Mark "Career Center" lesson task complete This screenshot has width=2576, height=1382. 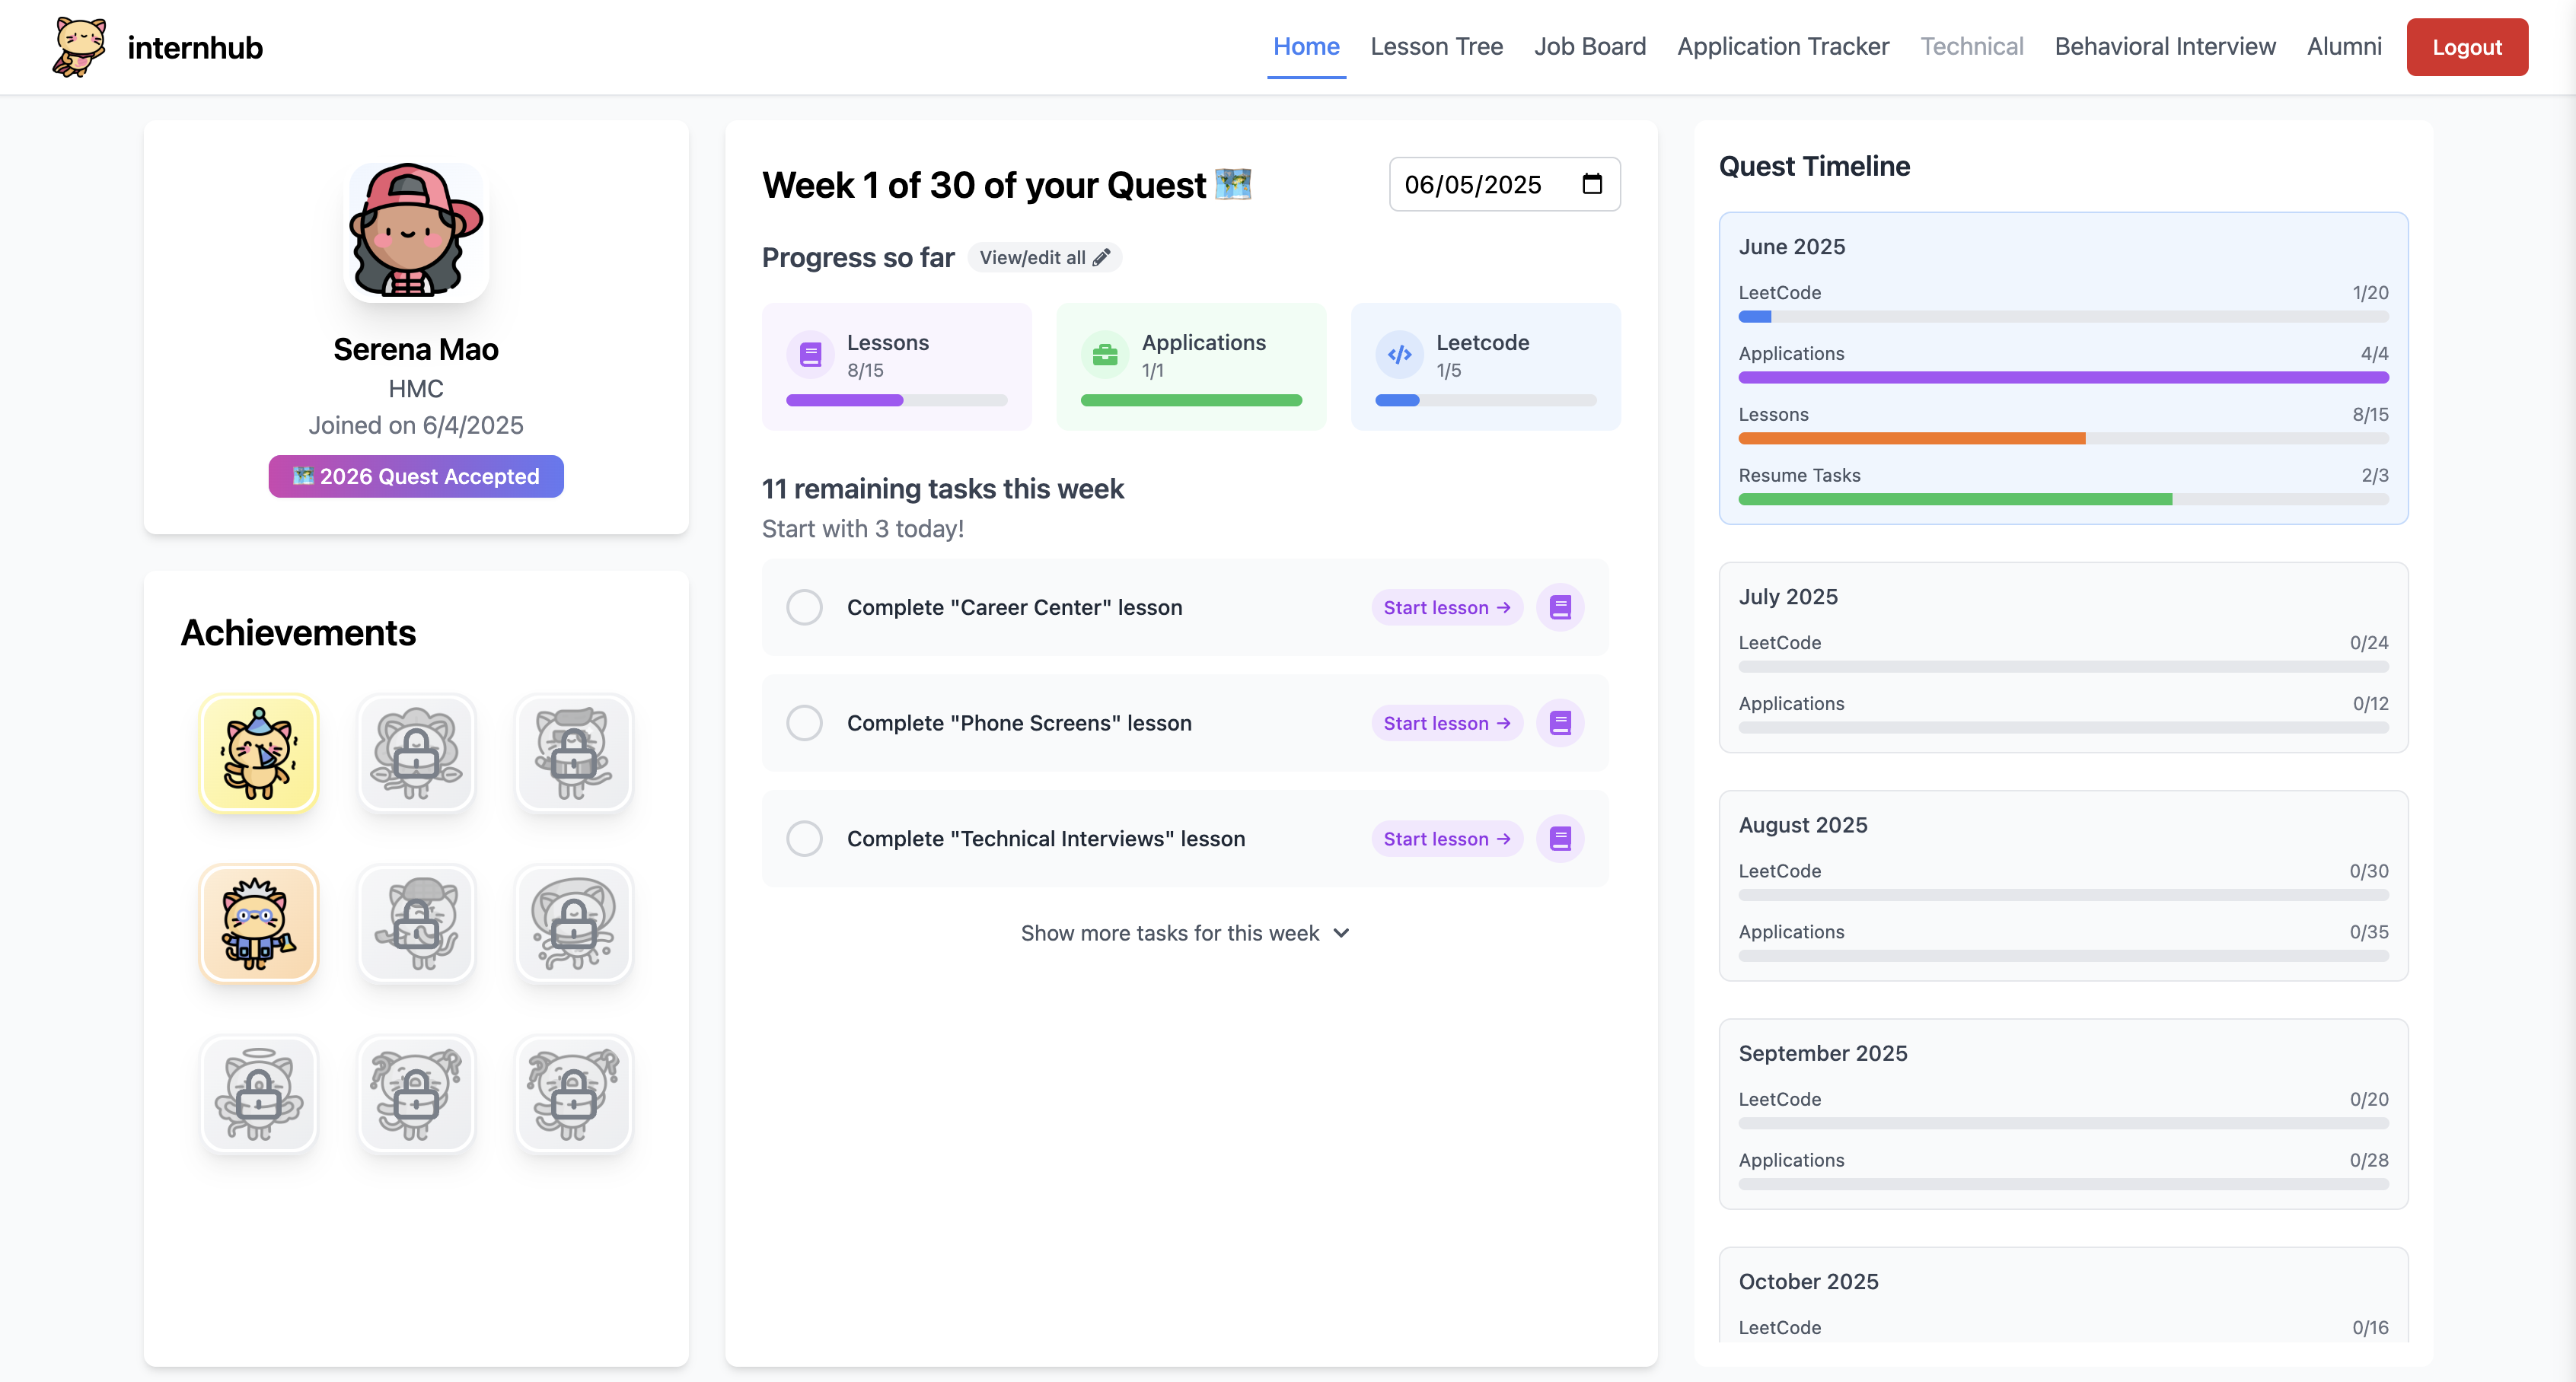[x=804, y=607]
